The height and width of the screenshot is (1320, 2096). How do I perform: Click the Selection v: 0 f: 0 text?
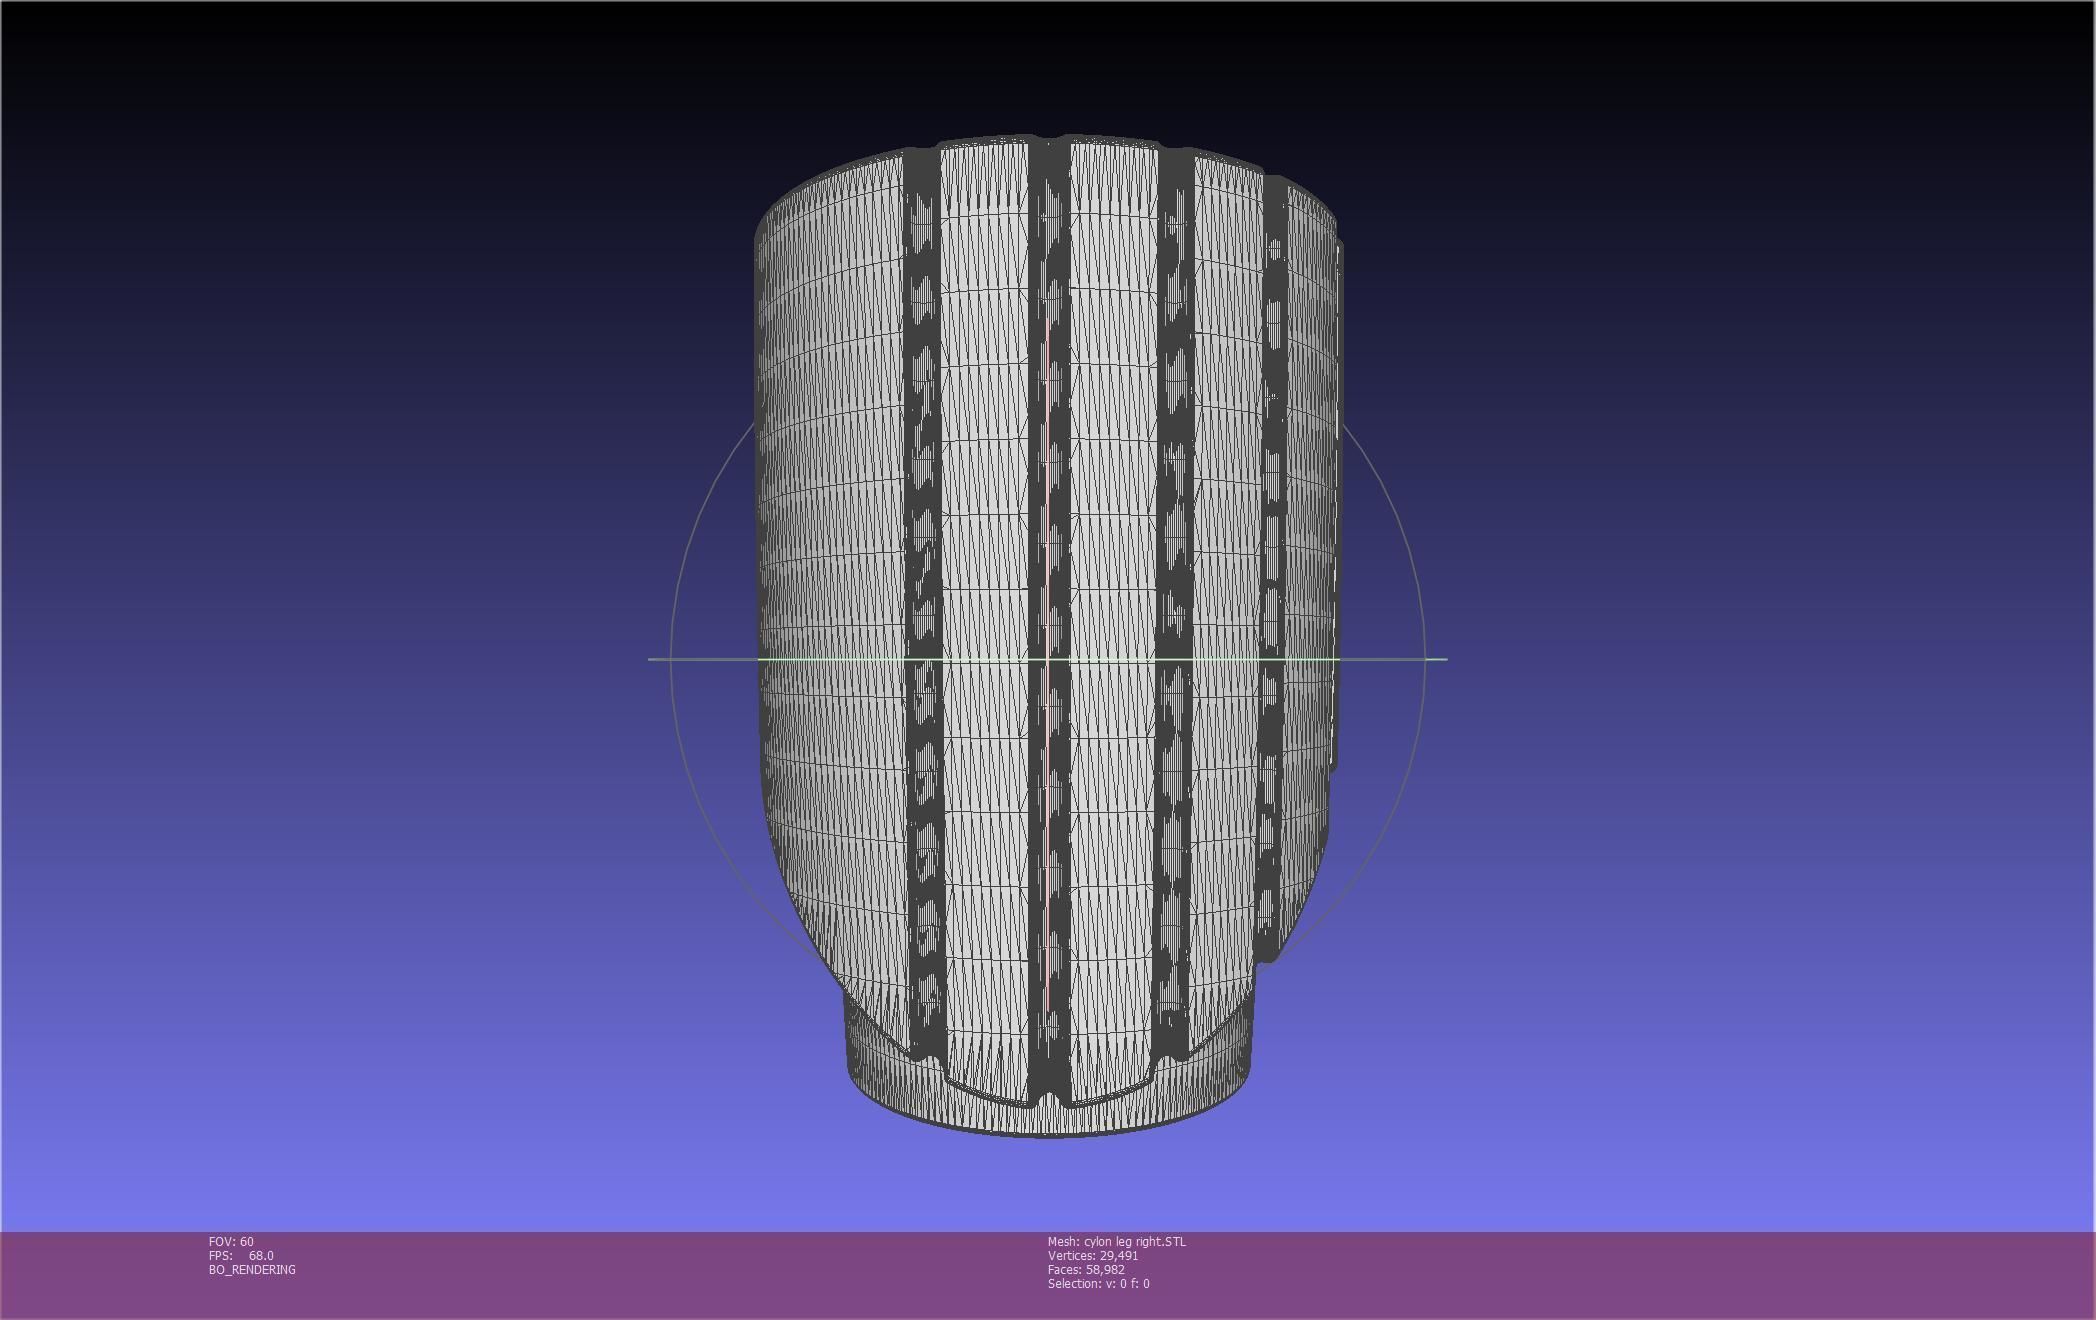(1098, 1283)
